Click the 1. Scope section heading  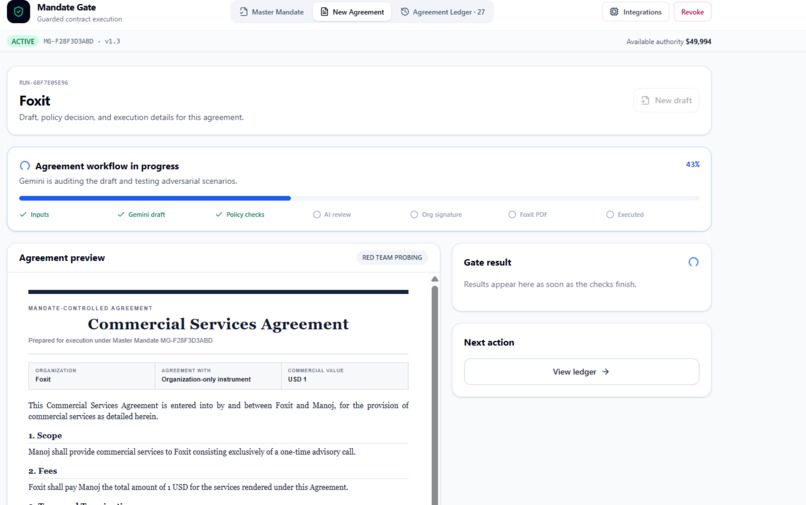point(45,436)
